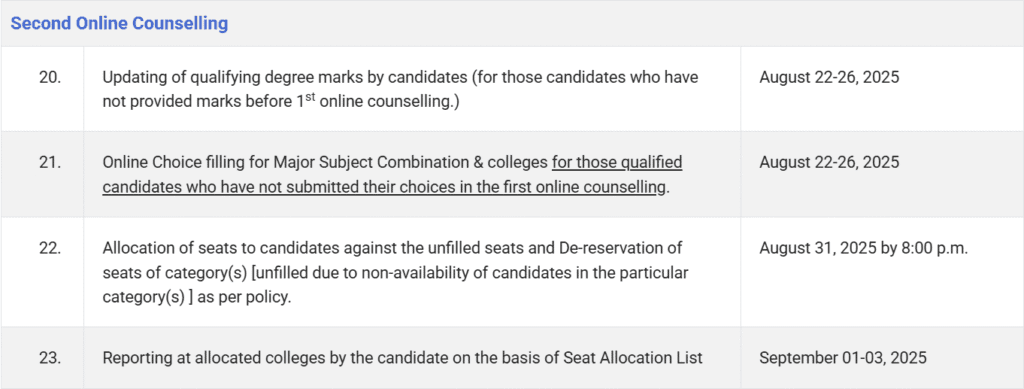
Task: Click the Reporting at allocated colleges text
Action: 402,358
